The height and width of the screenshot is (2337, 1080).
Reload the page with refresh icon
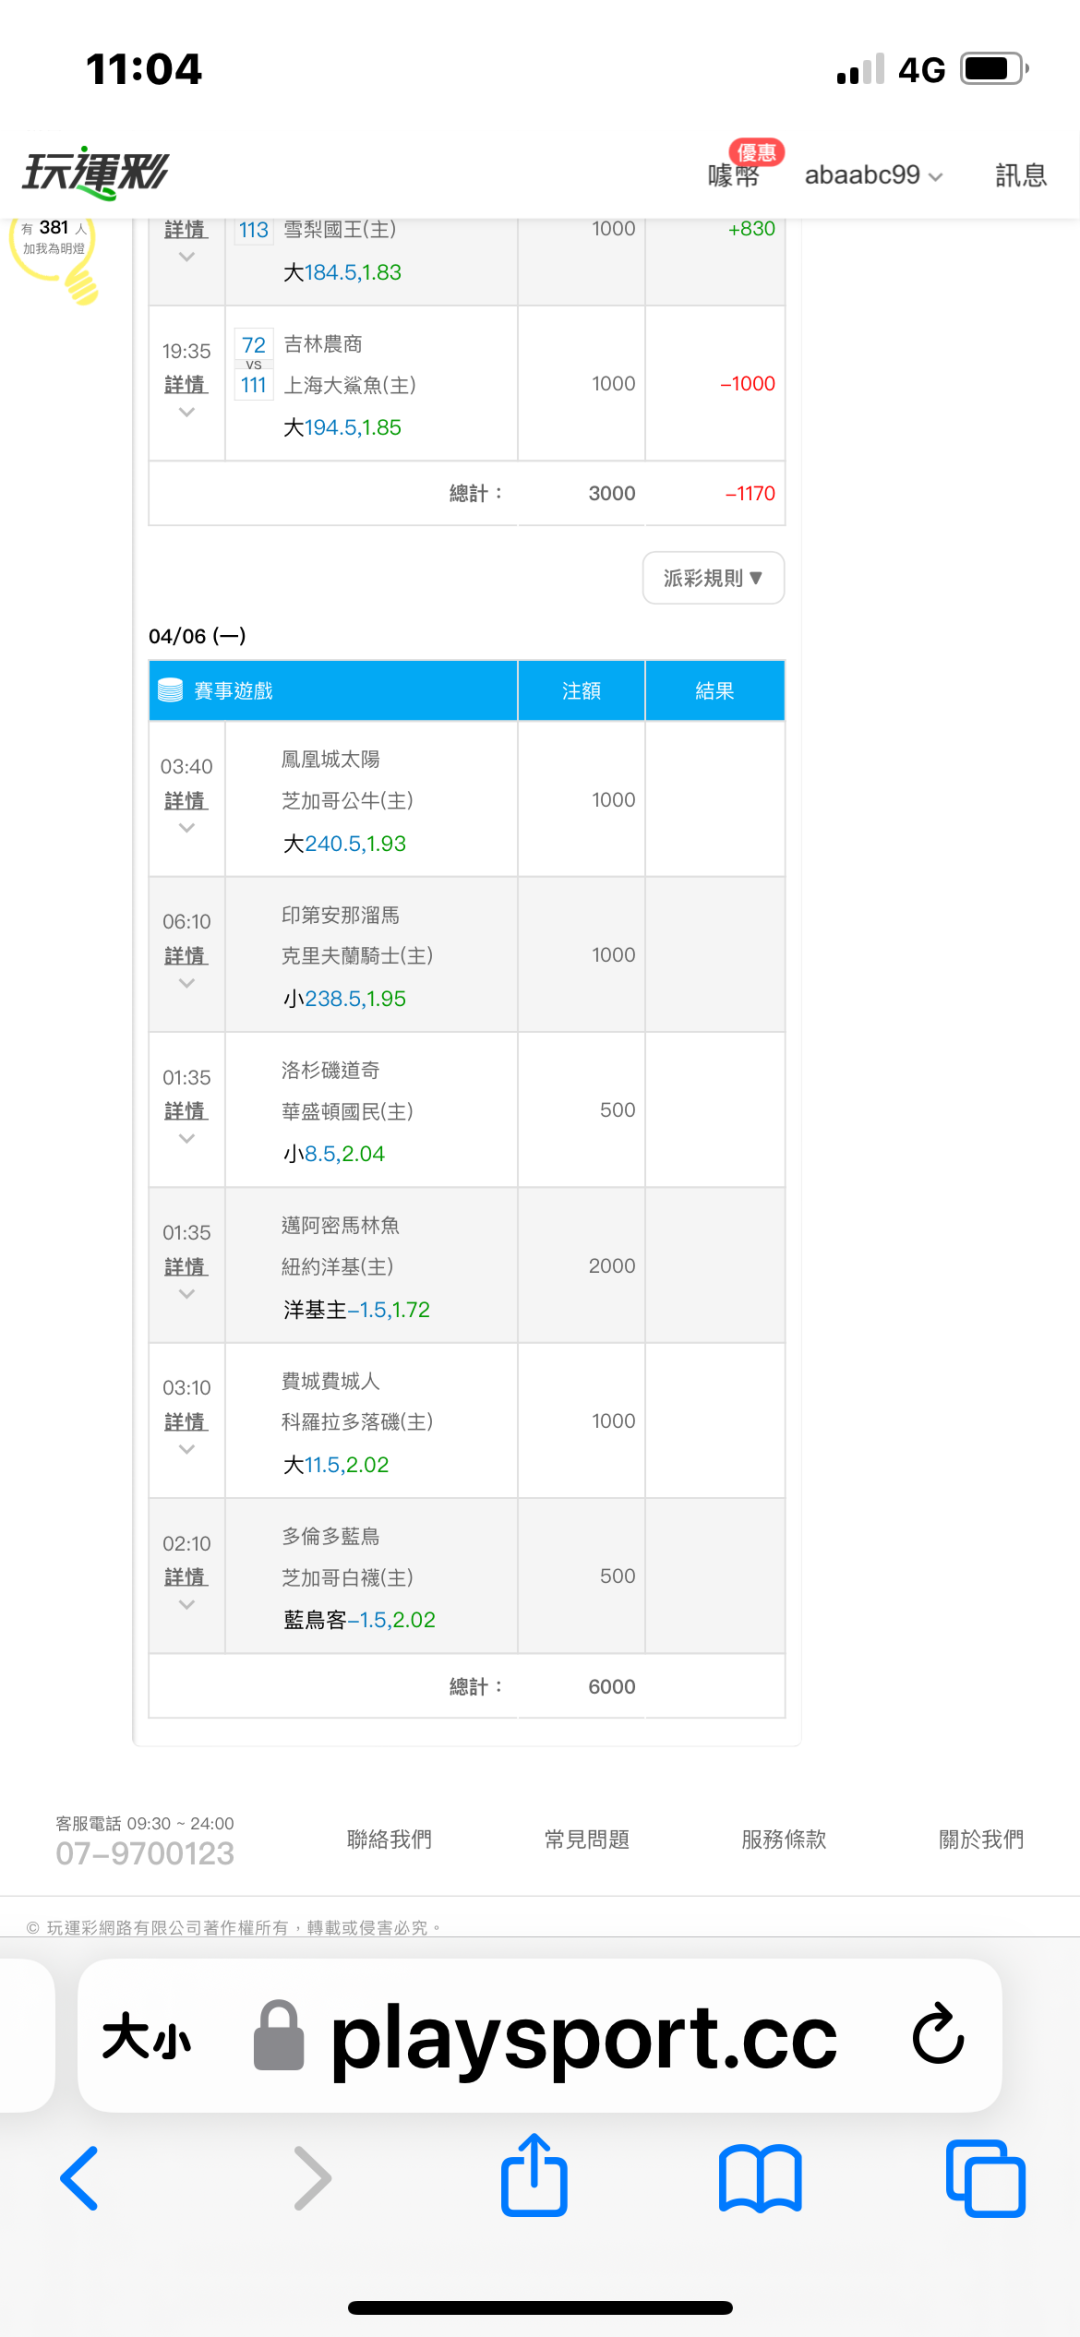point(938,2034)
